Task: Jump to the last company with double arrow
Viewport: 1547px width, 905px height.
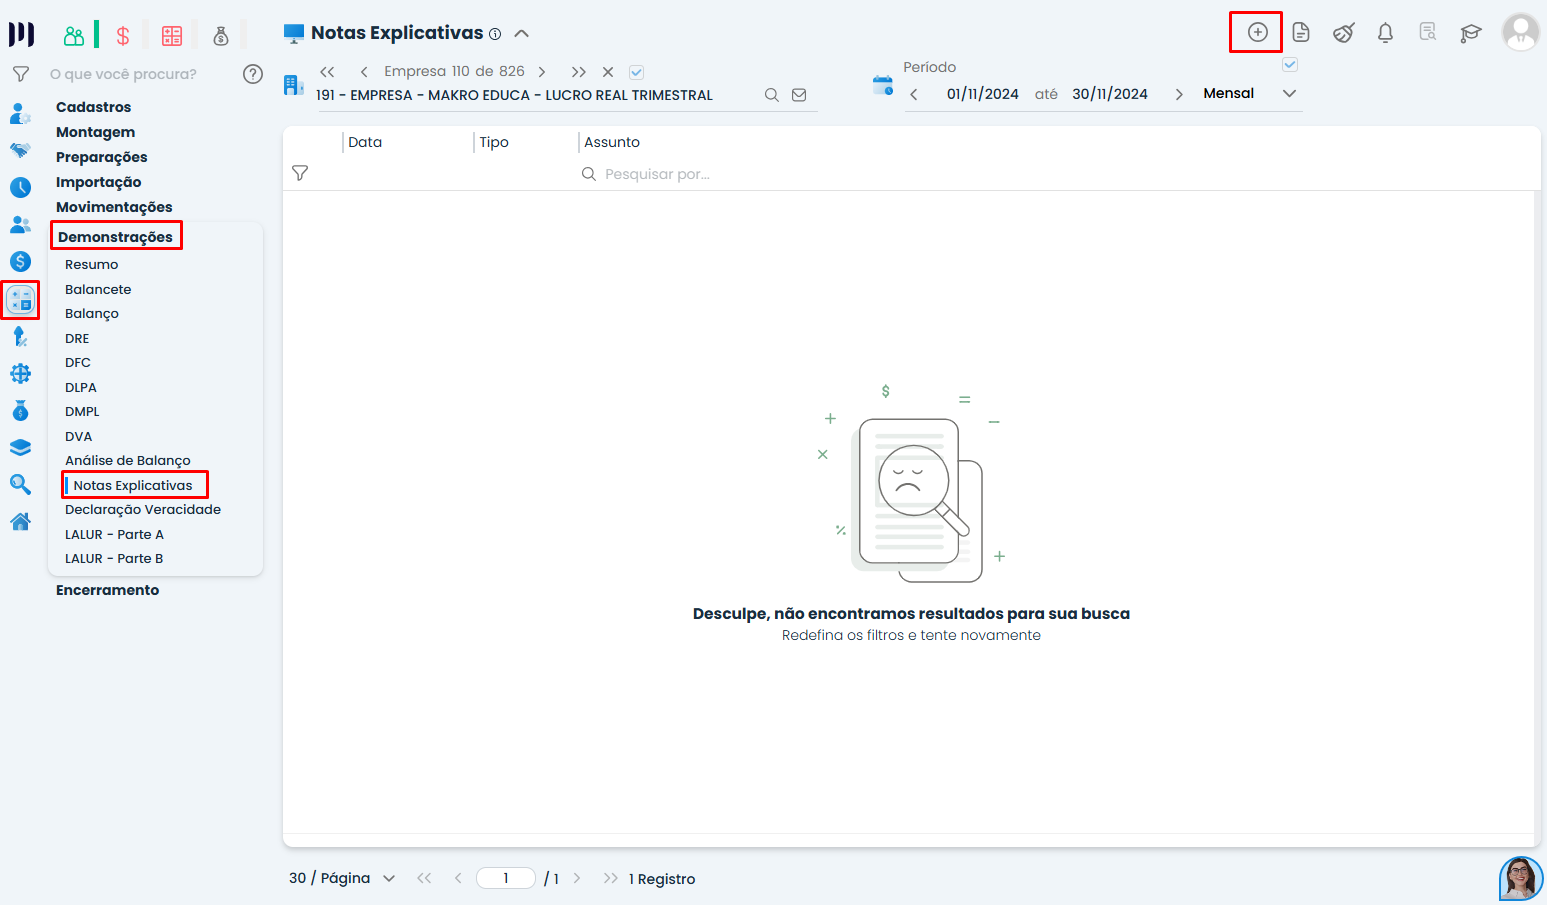Action: pos(578,72)
